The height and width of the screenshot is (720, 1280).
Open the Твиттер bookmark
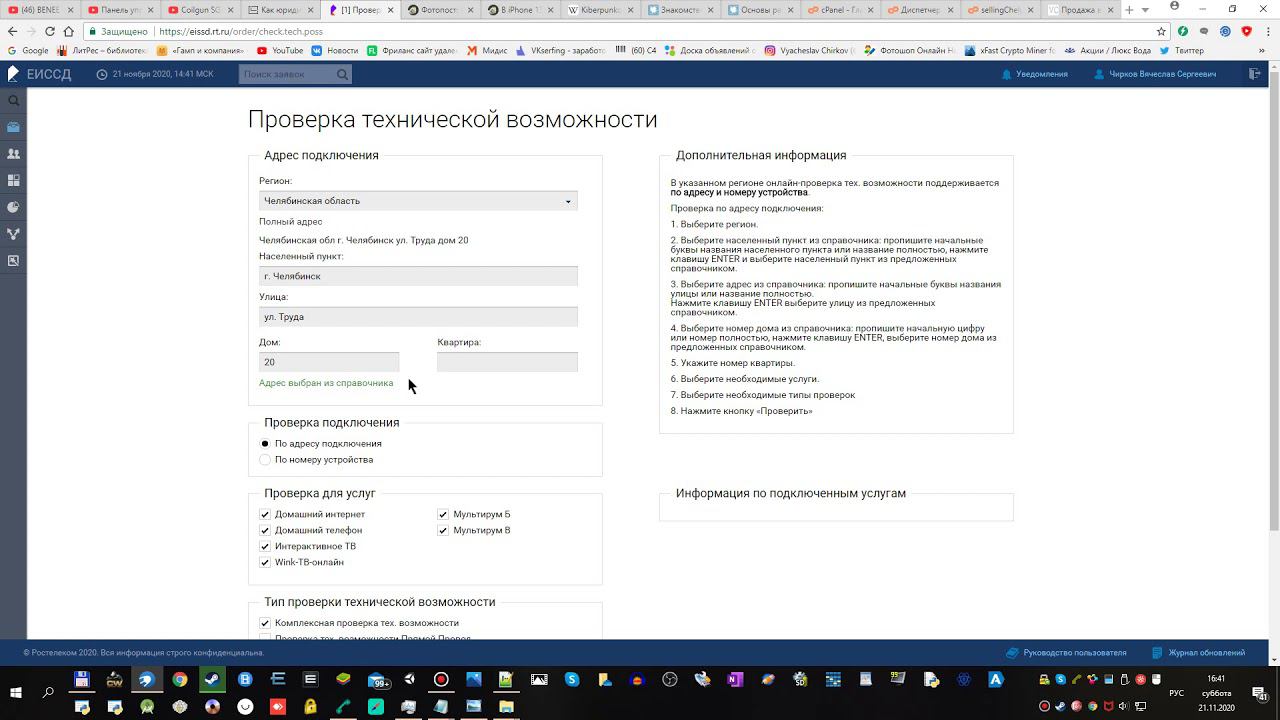[1182, 50]
